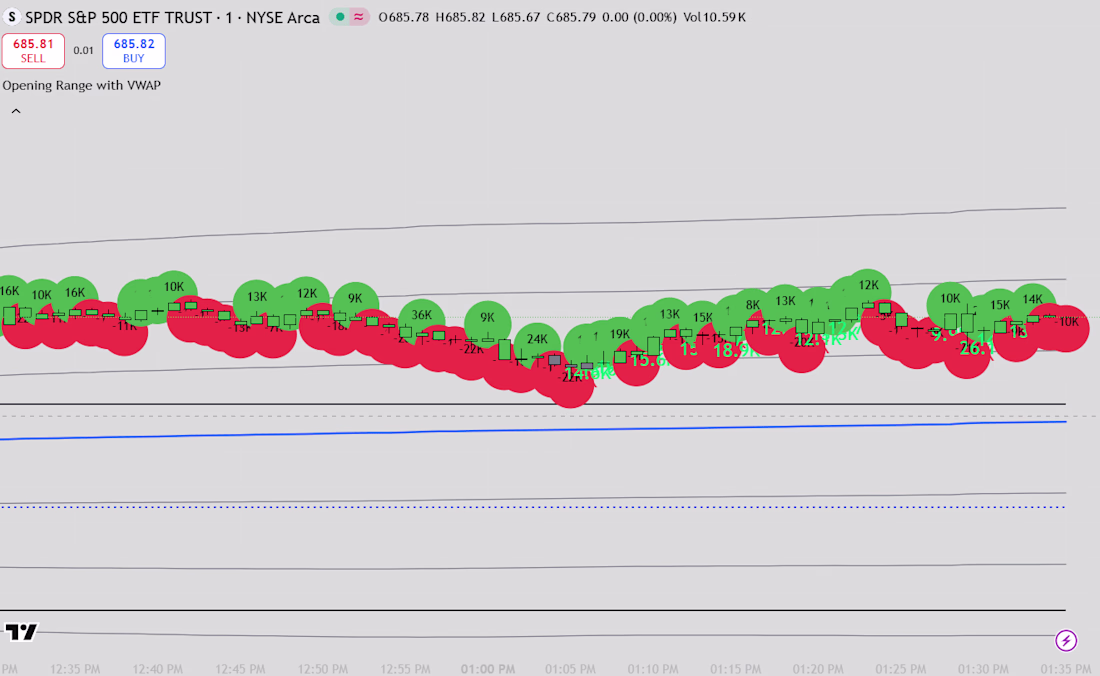
Task: Click the 01:00 PM time axis label
Action: [x=488, y=669]
